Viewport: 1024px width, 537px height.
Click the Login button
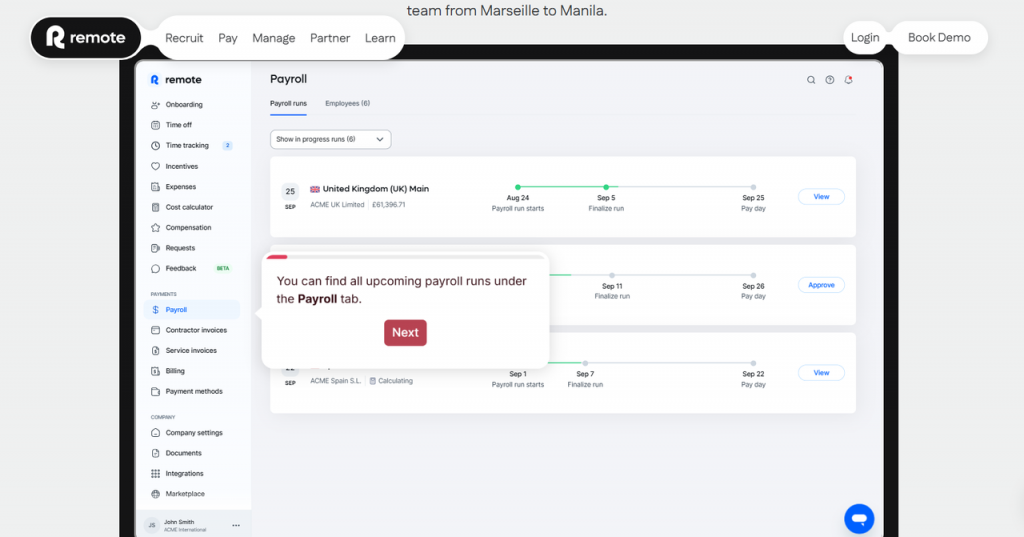(x=865, y=38)
